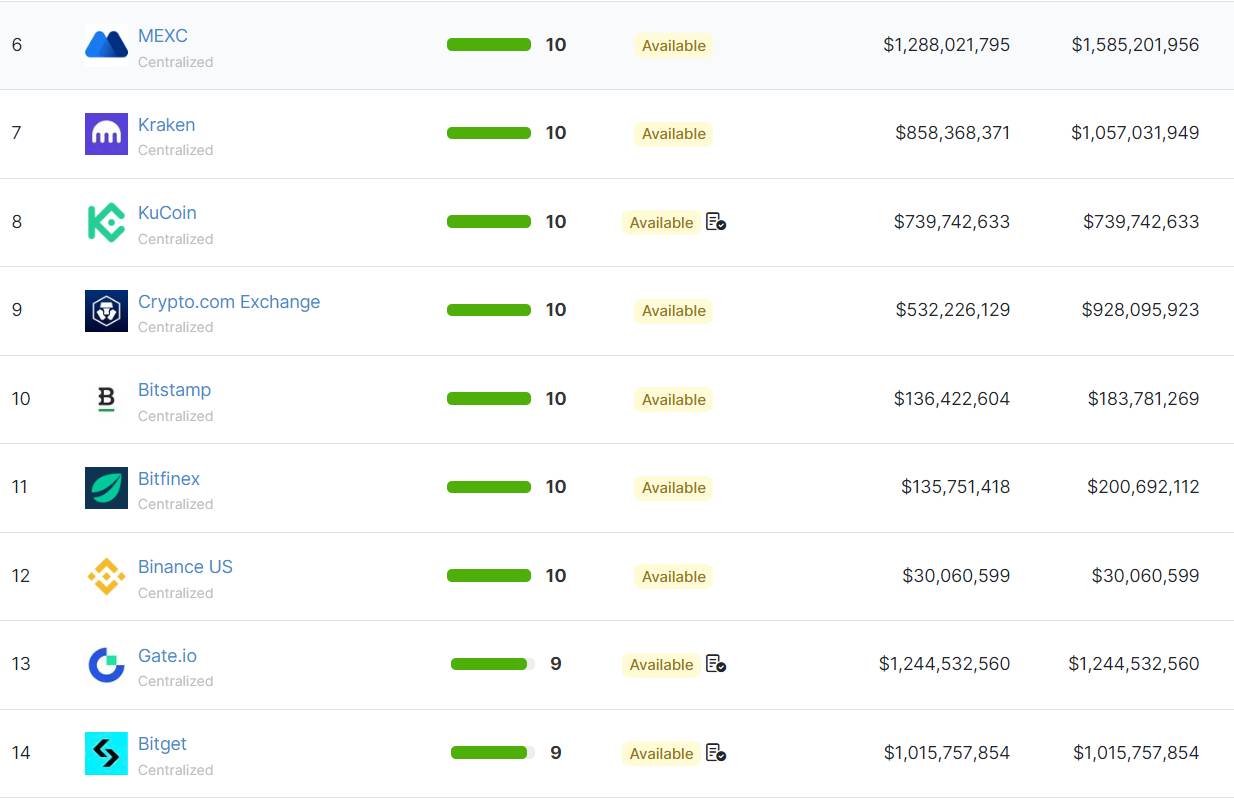The height and width of the screenshot is (799, 1234).
Task: Click Bitstamp volume $183,781,269
Action: (x=1144, y=399)
